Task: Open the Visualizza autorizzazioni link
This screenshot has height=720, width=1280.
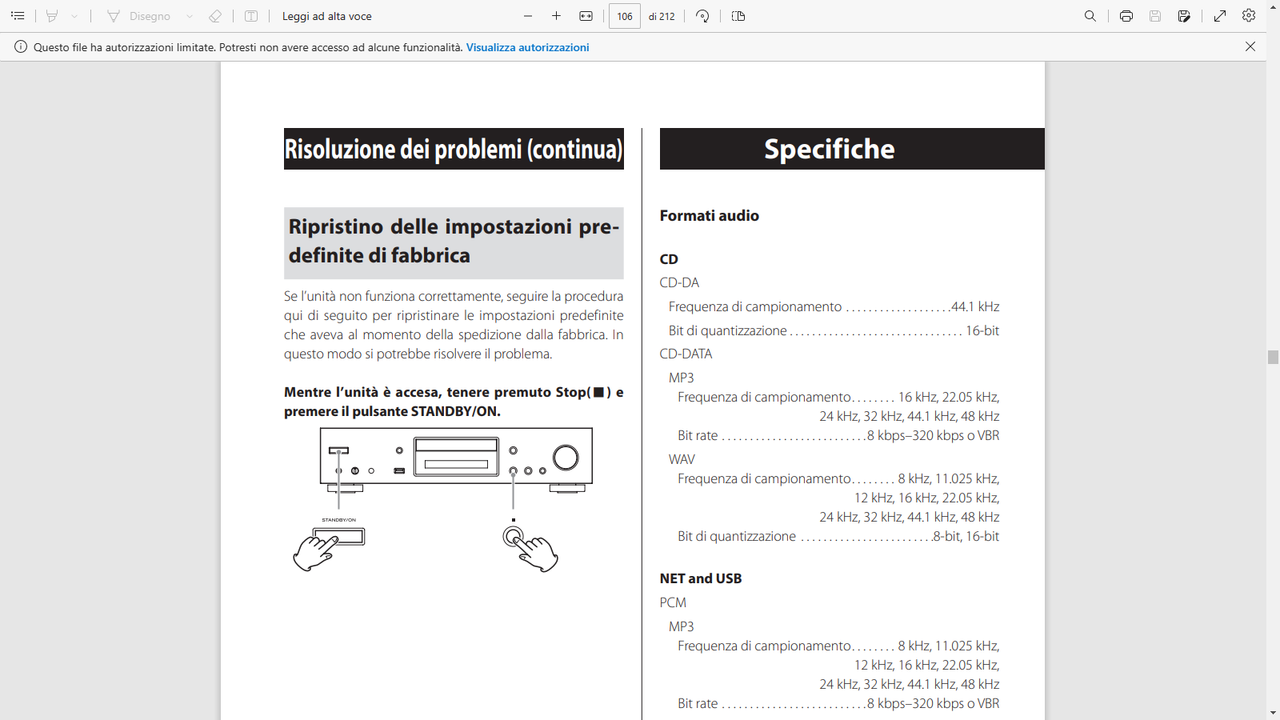Action: pyautogui.click(x=527, y=47)
